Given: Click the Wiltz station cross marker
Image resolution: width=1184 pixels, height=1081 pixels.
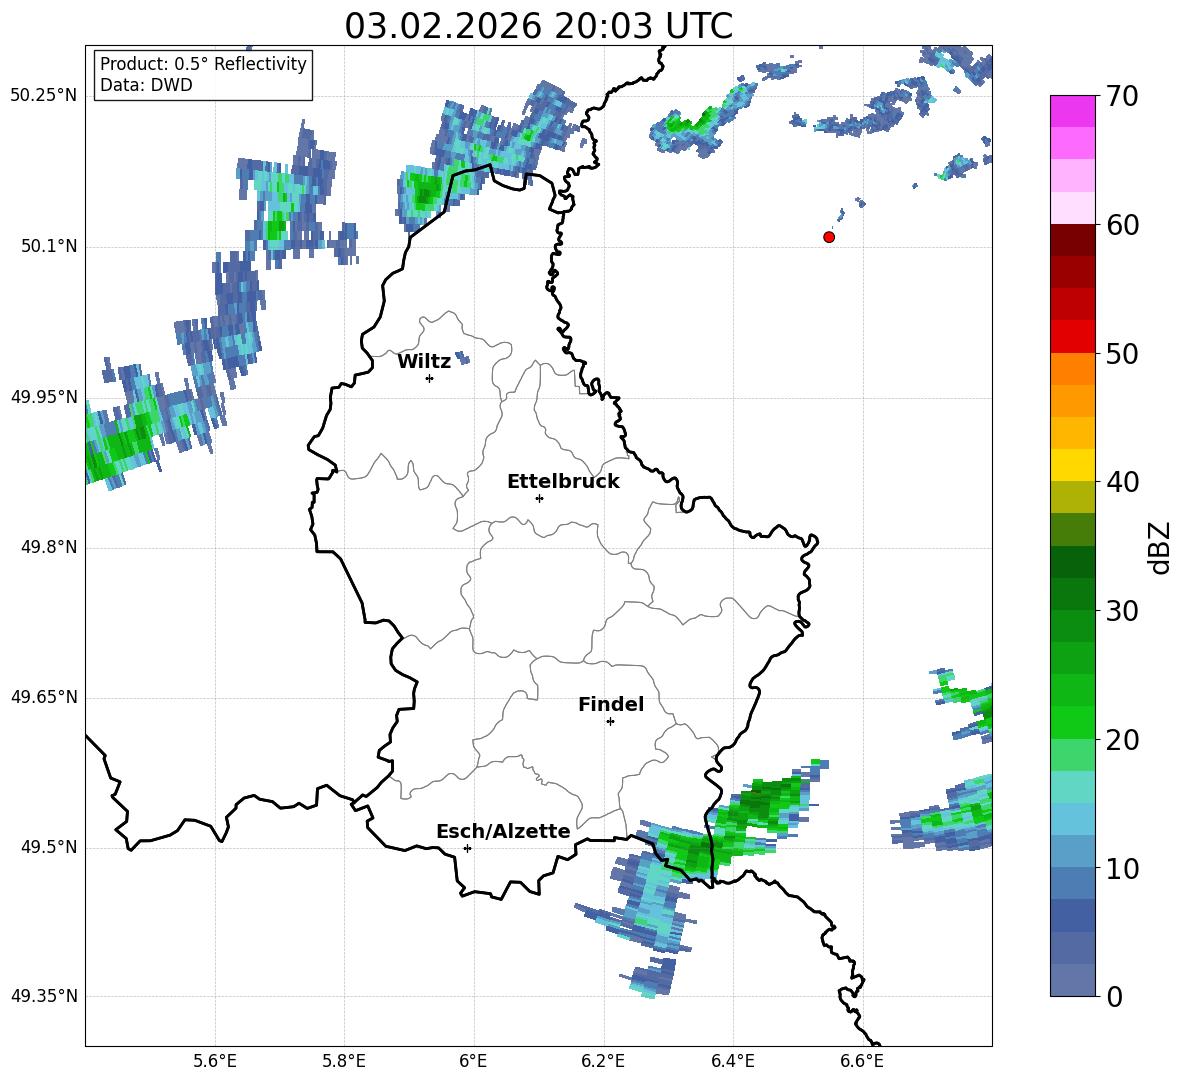Looking at the screenshot, I should point(430,378).
